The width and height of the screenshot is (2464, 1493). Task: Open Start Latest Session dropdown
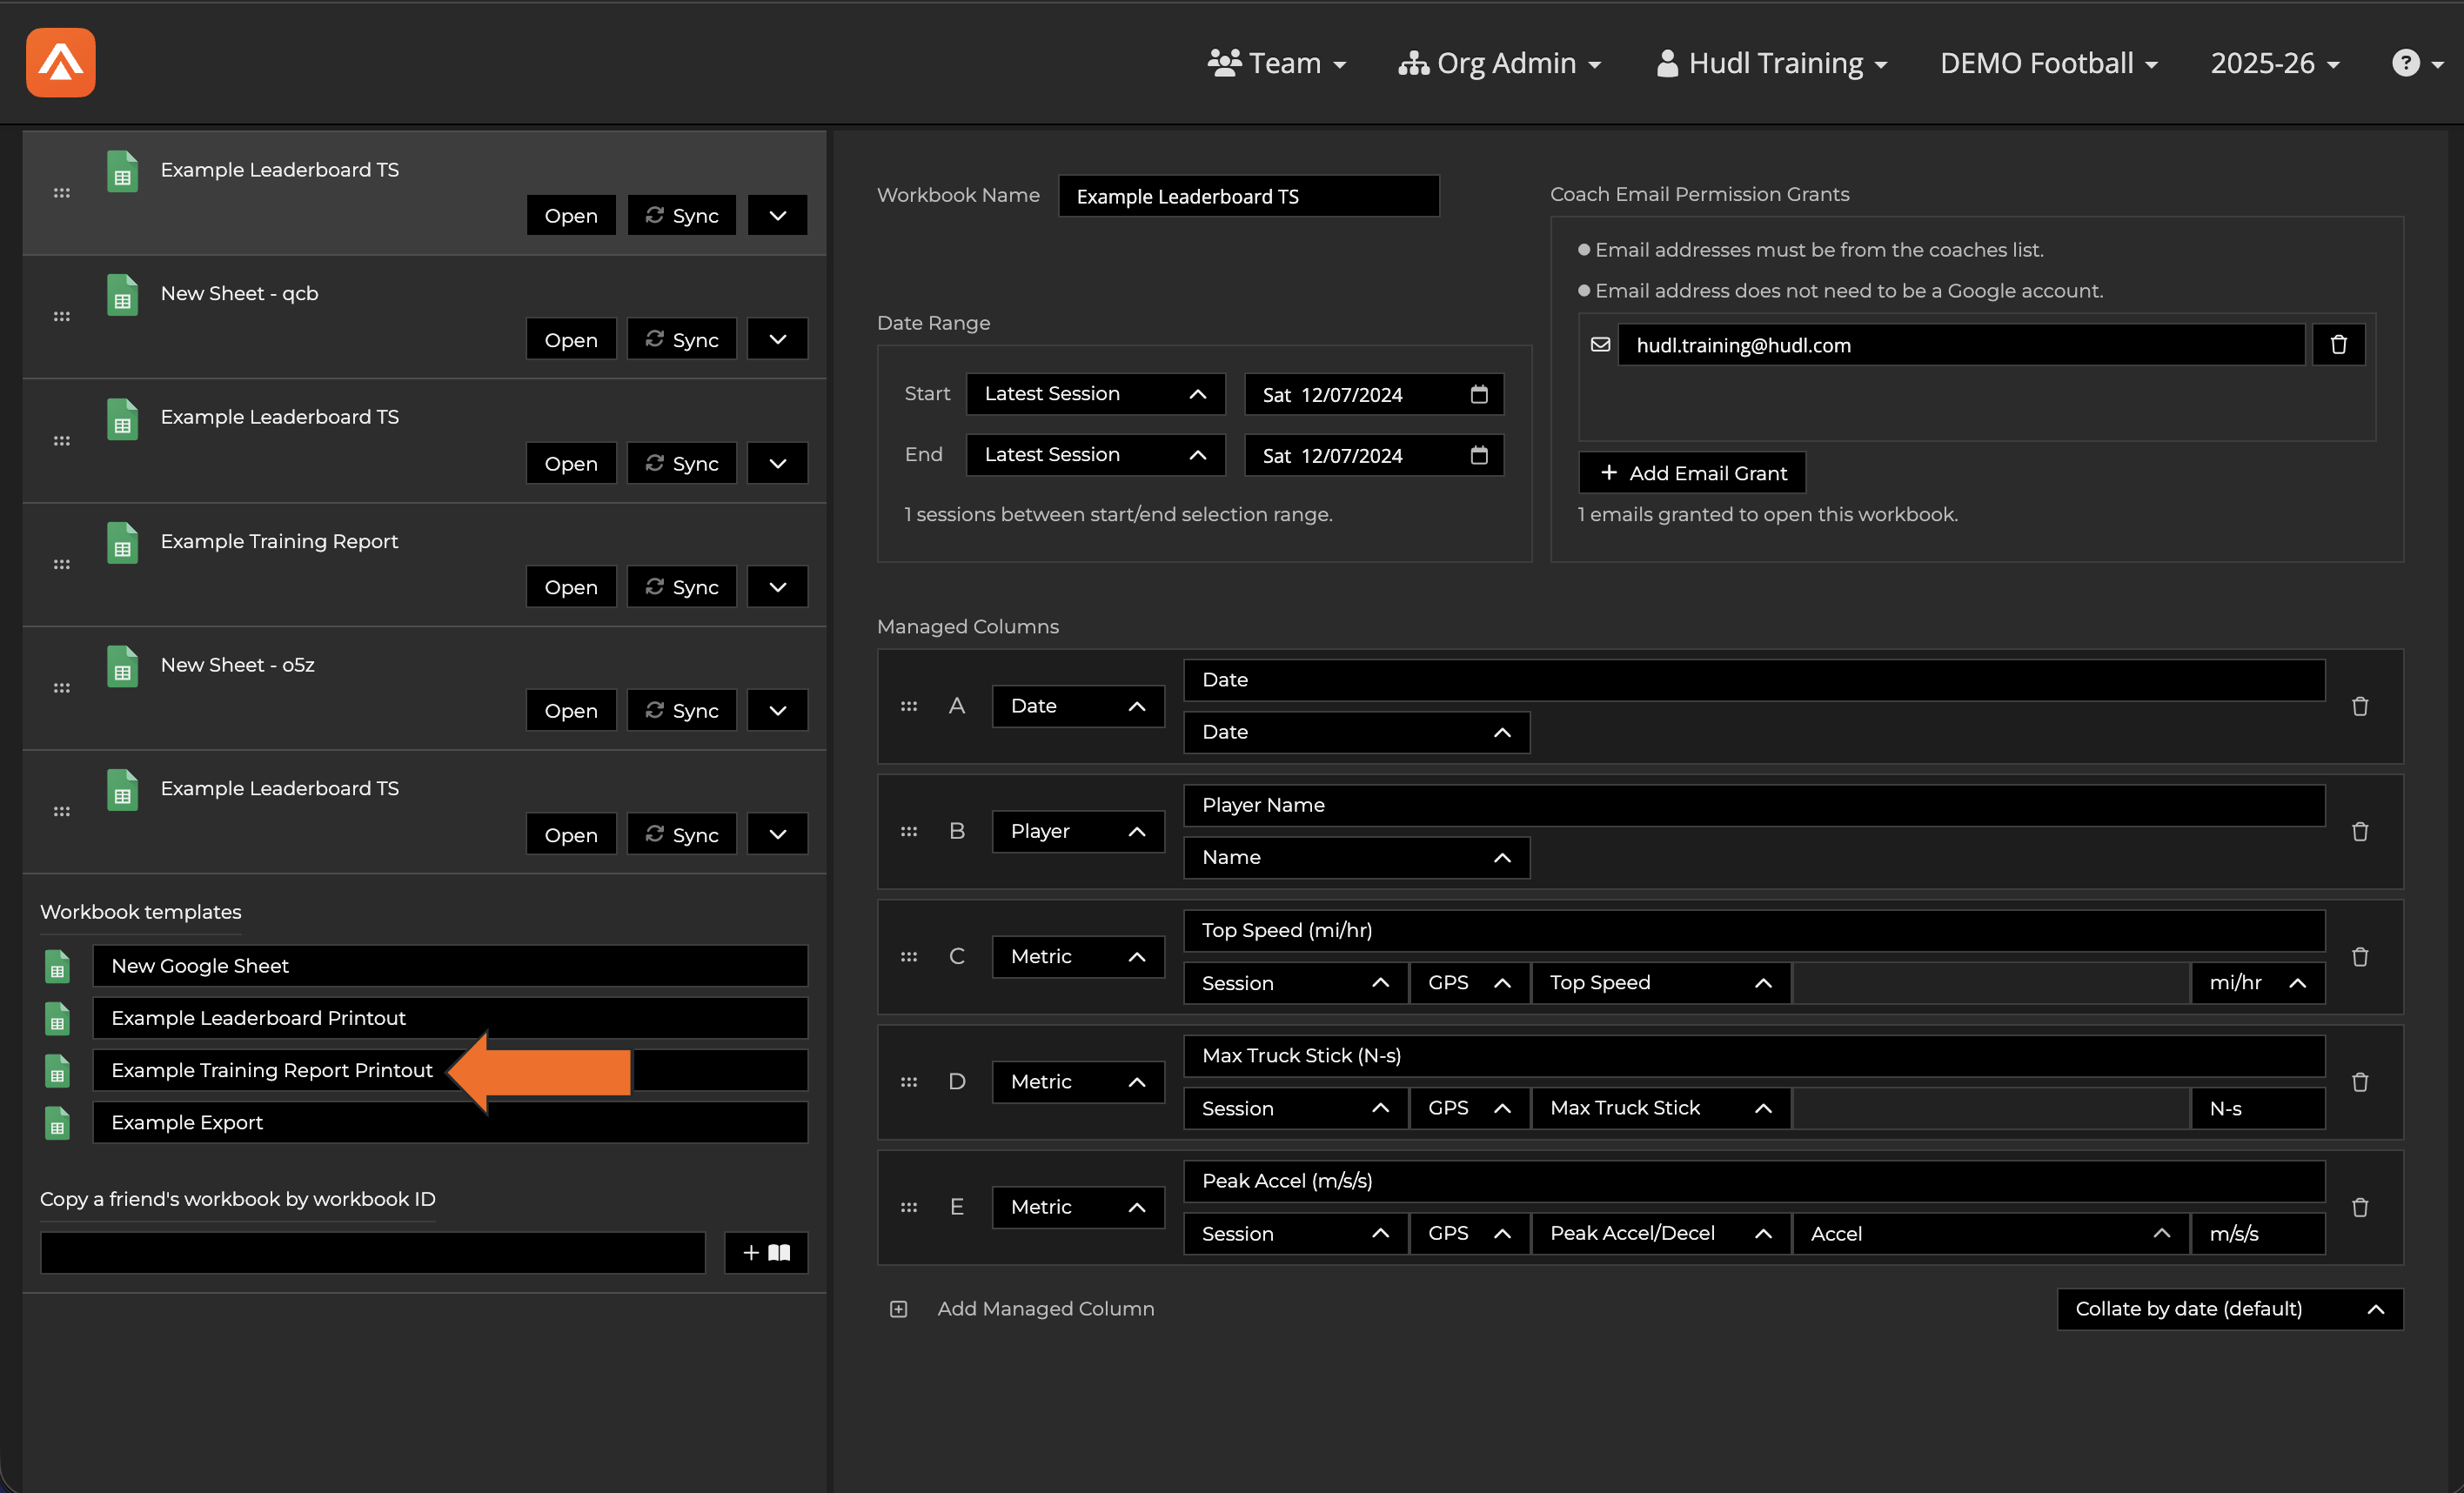(1095, 394)
